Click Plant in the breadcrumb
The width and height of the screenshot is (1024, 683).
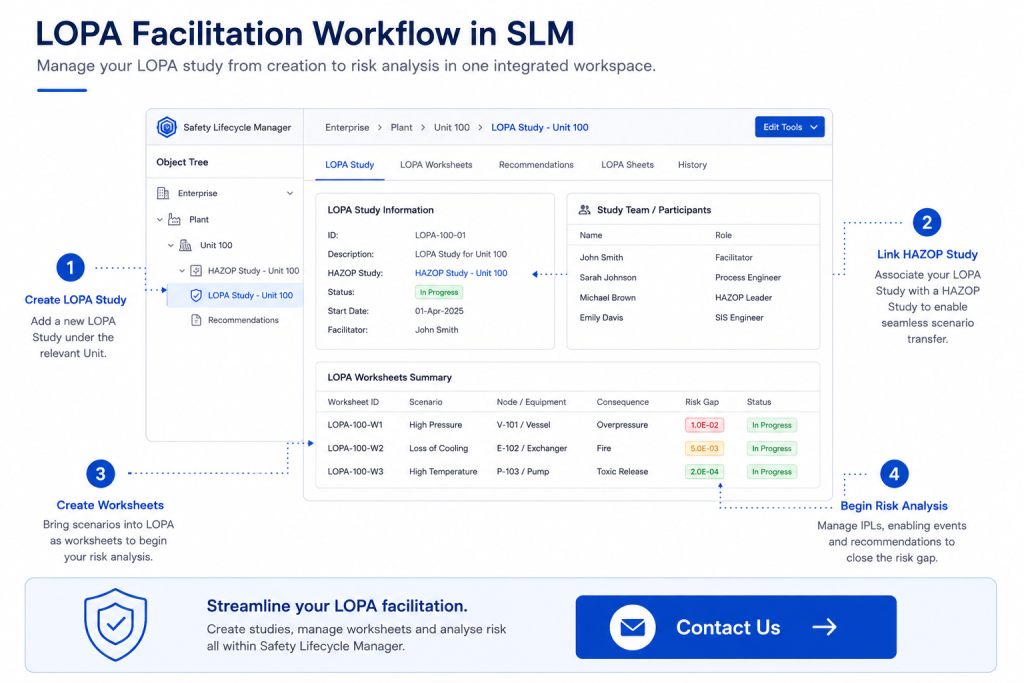401,127
